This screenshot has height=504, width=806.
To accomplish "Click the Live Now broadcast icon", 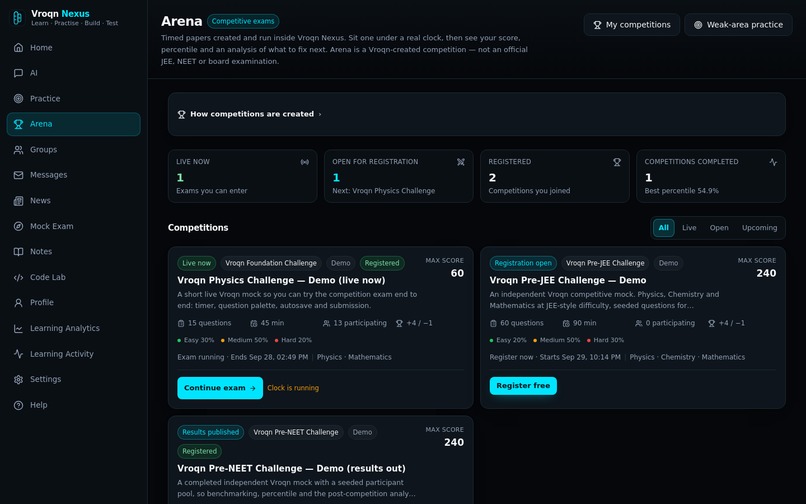I will tap(305, 162).
